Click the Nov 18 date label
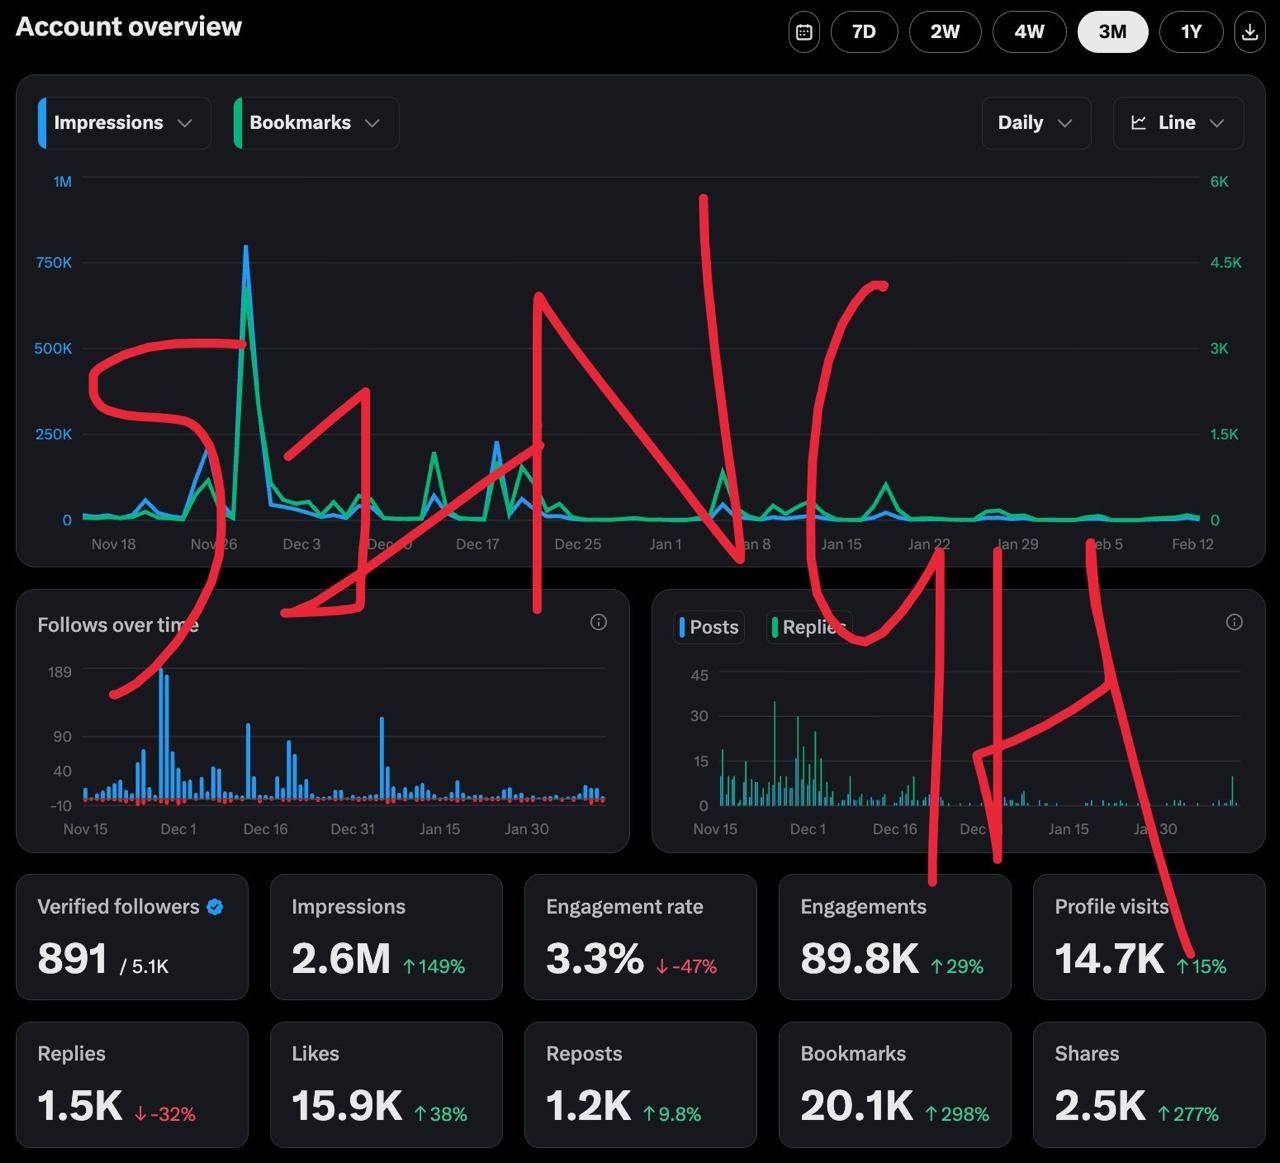Screen dimensions: 1280x1163 (x=114, y=544)
